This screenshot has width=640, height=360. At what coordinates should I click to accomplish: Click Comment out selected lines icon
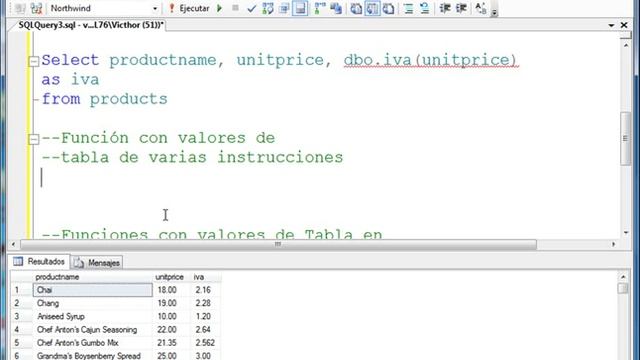click(x=408, y=8)
